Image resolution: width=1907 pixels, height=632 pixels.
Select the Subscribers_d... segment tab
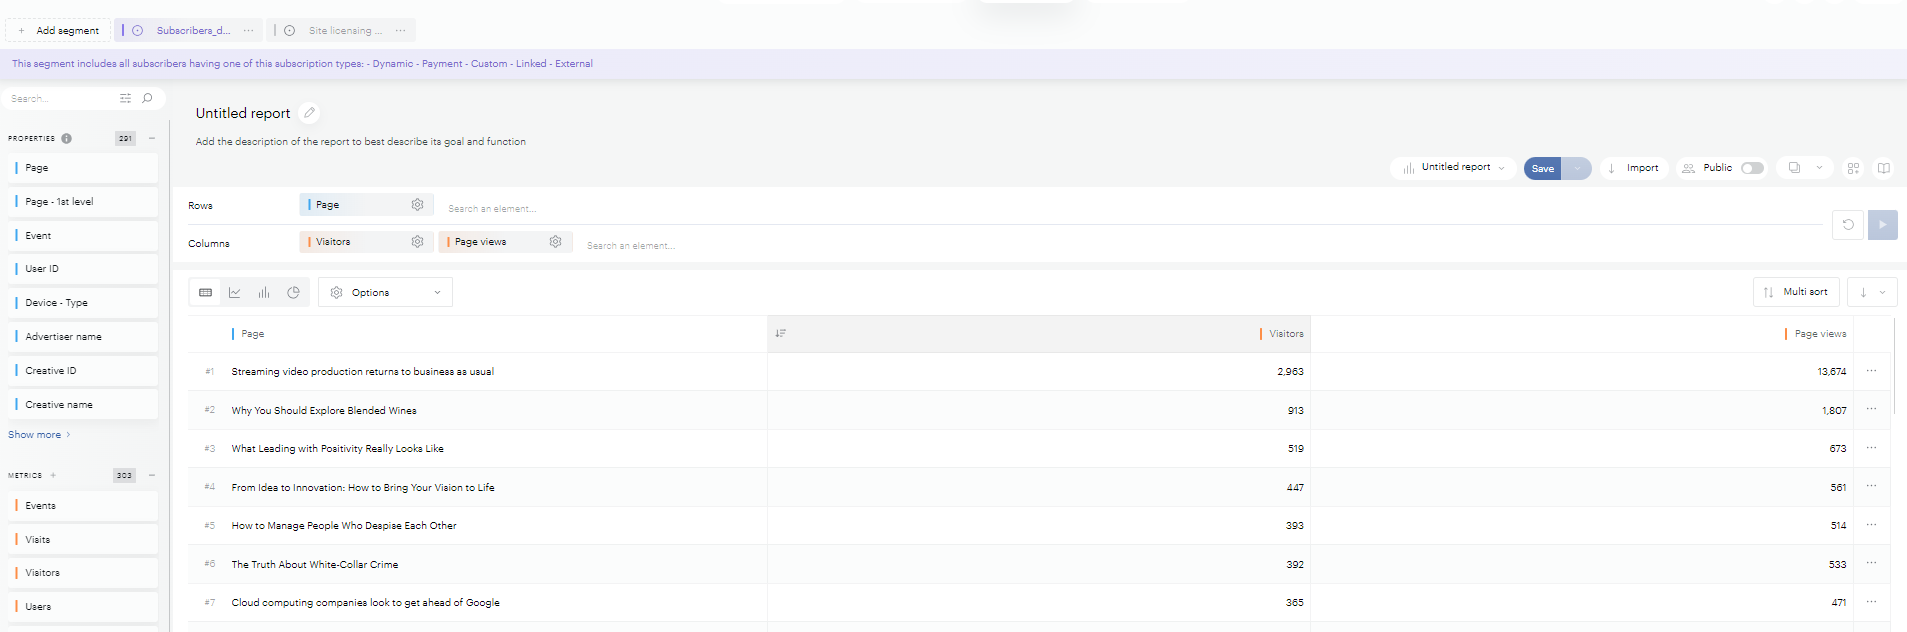pos(192,31)
